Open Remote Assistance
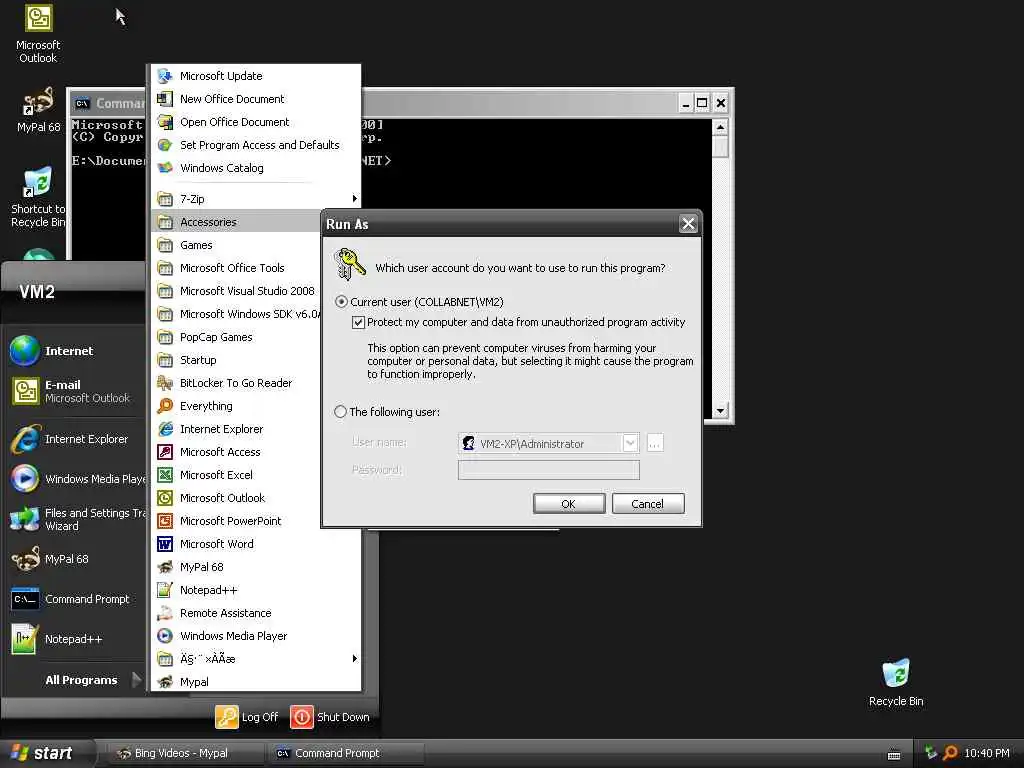The image size is (1024, 768). click(255, 613)
